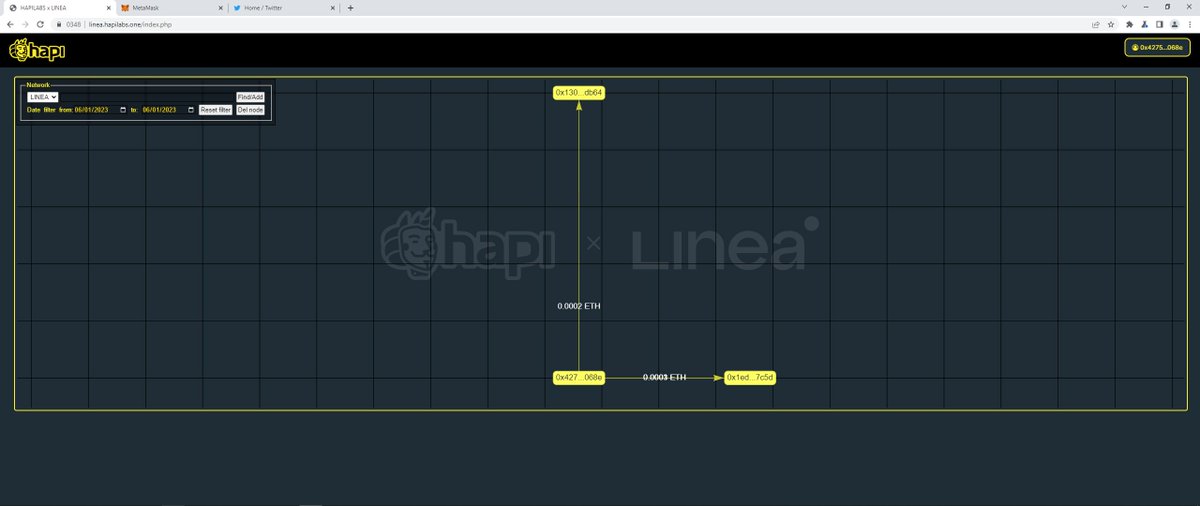This screenshot has height=506, width=1200.
Task: Switch to the MetaMask tab
Action: tap(170, 7)
